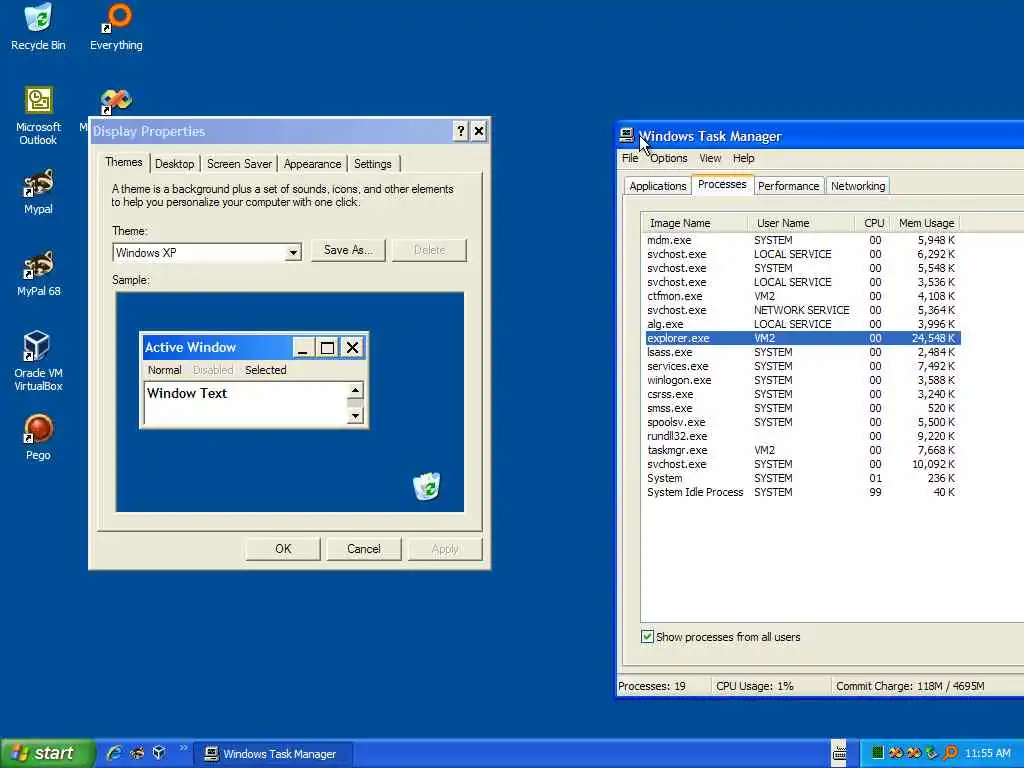Open the Recycle Bin desktop icon
Screen dimensions: 1024x768
(x=38, y=27)
